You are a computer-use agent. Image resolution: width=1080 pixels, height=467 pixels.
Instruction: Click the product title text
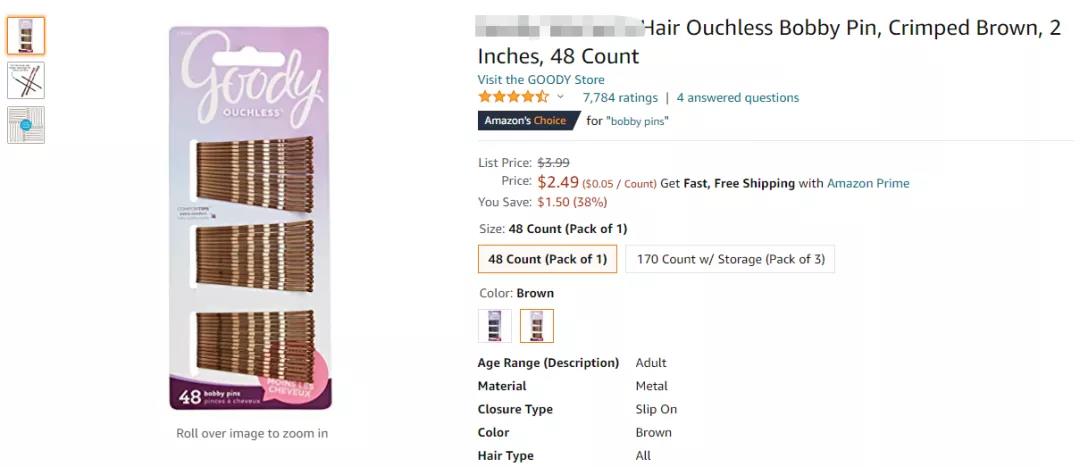tap(768, 41)
